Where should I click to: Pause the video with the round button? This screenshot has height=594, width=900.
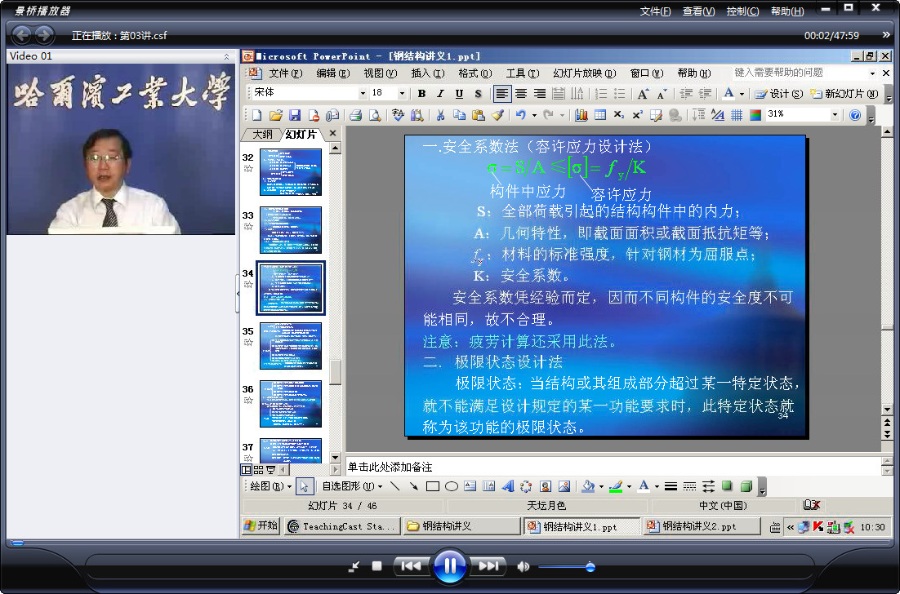(x=449, y=566)
